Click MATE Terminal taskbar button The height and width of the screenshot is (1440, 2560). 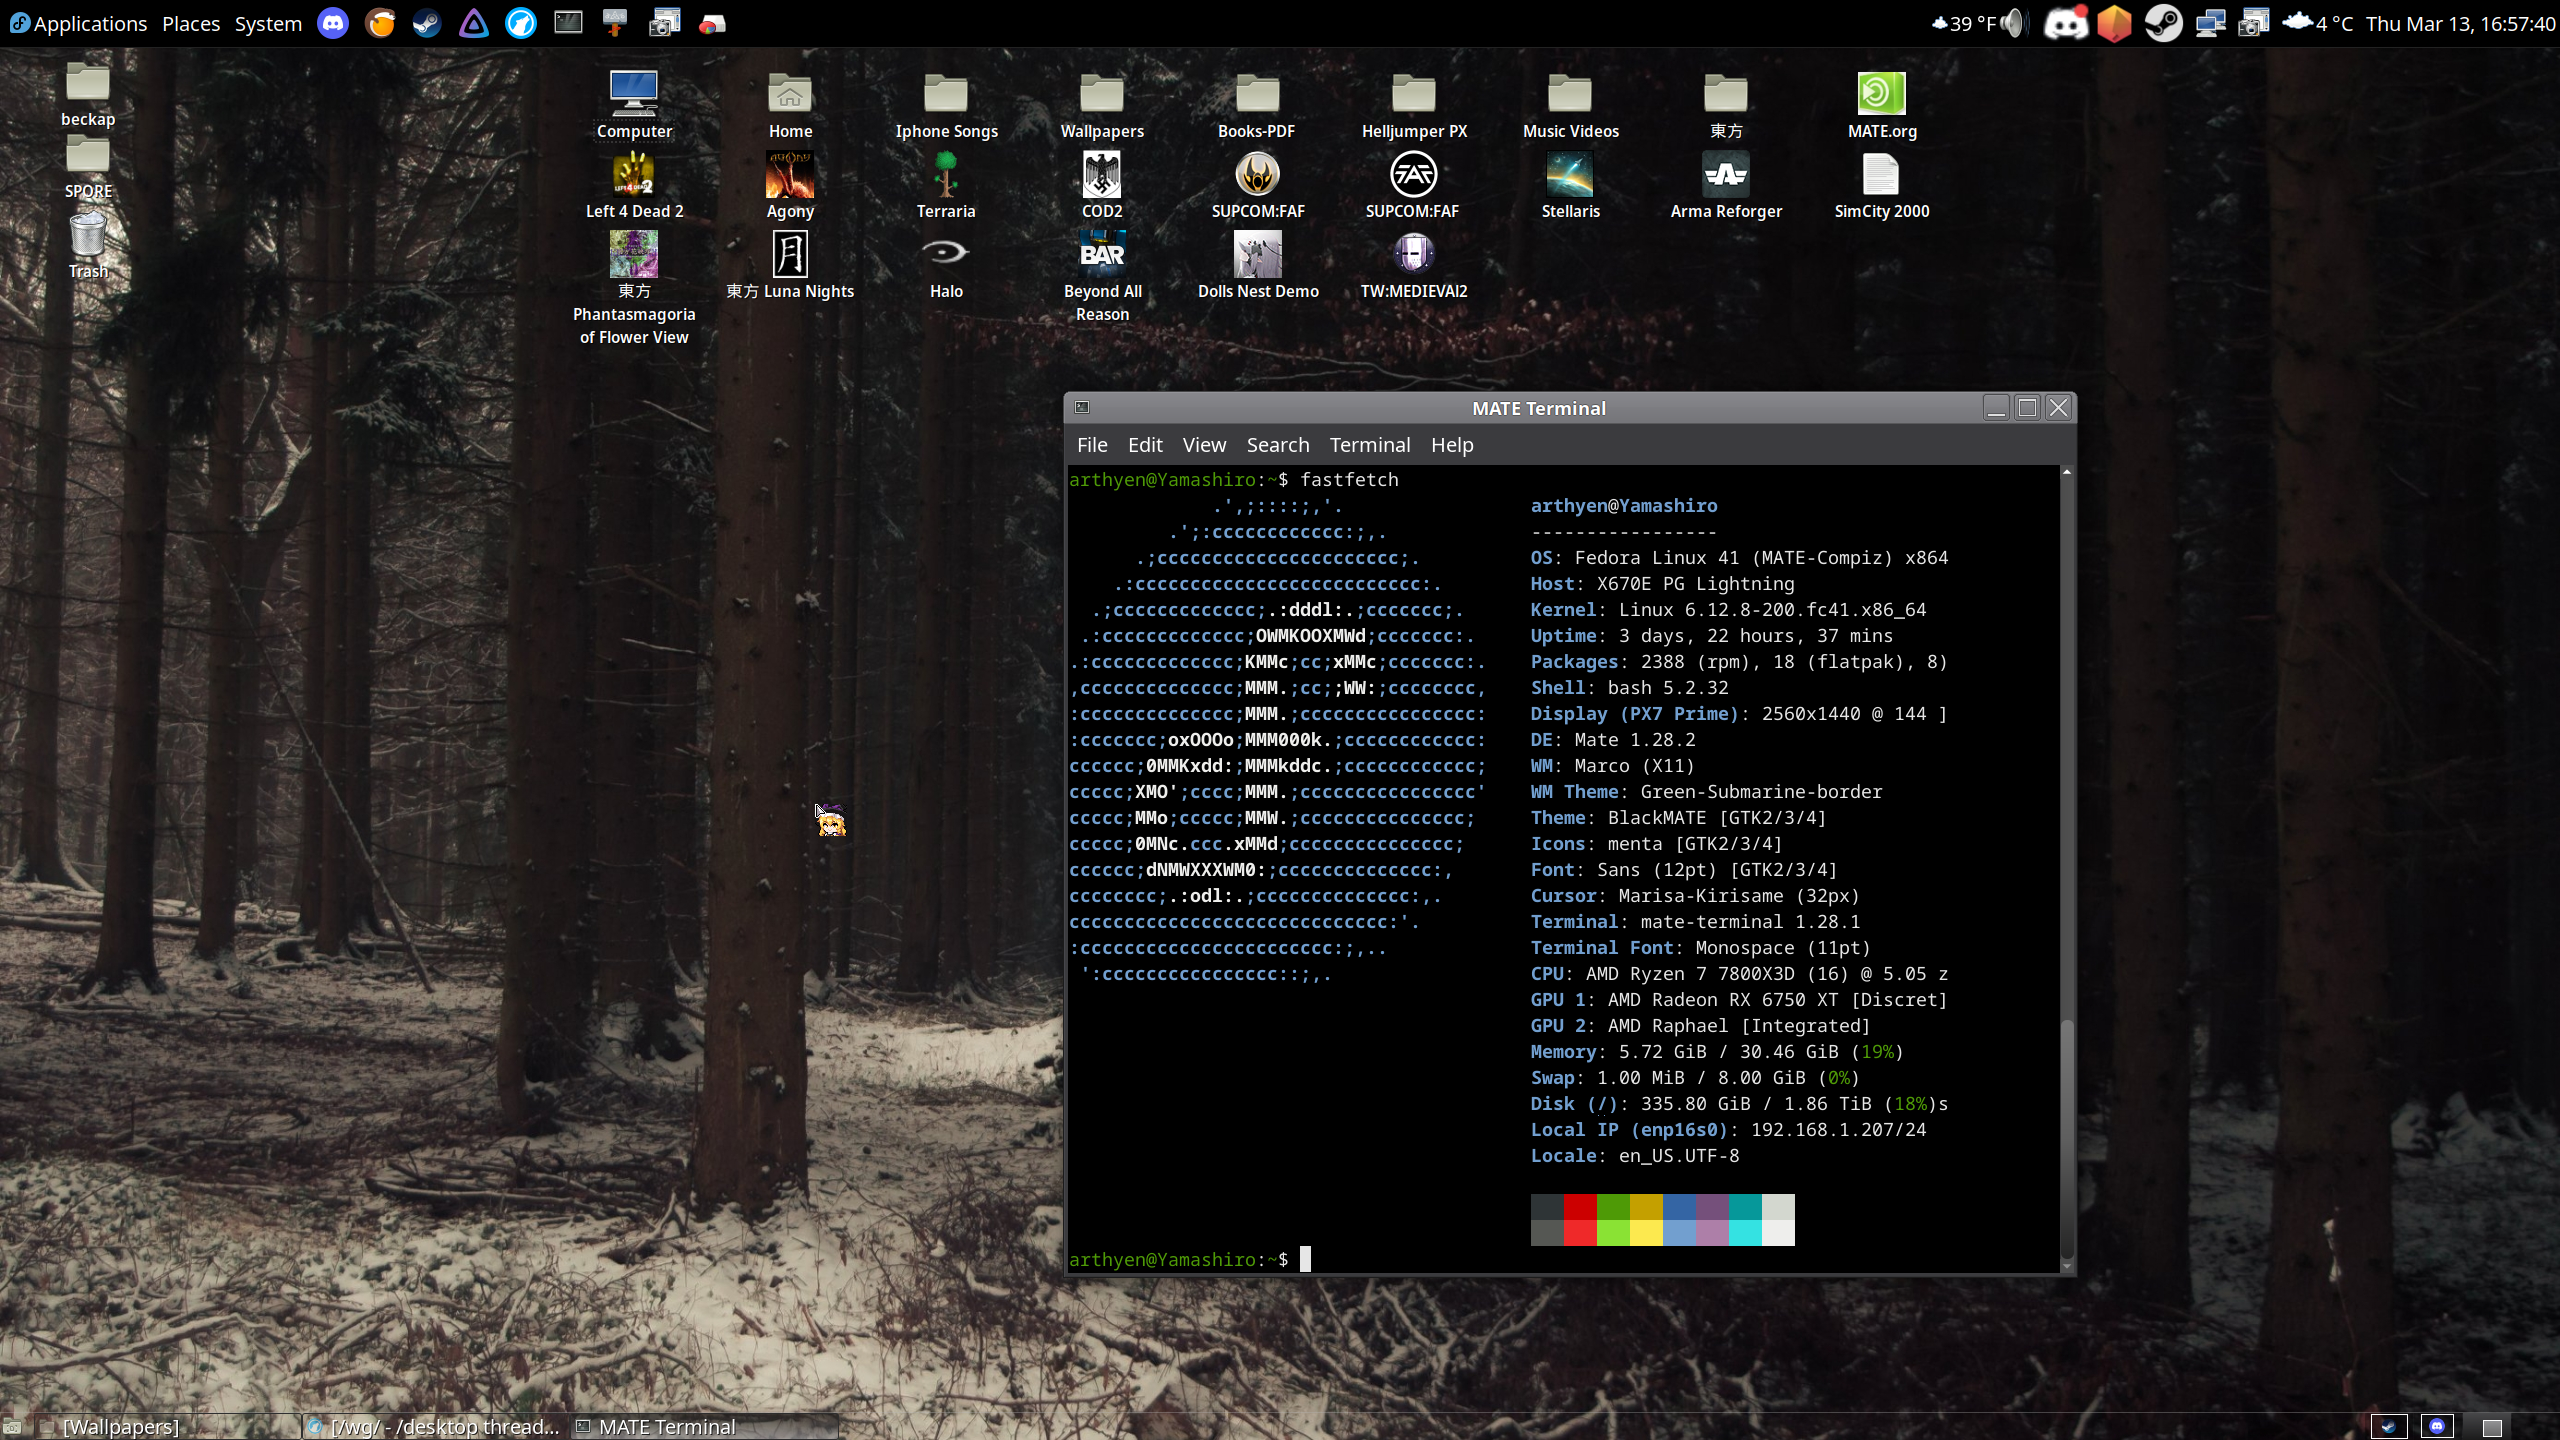[x=704, y=1426]
